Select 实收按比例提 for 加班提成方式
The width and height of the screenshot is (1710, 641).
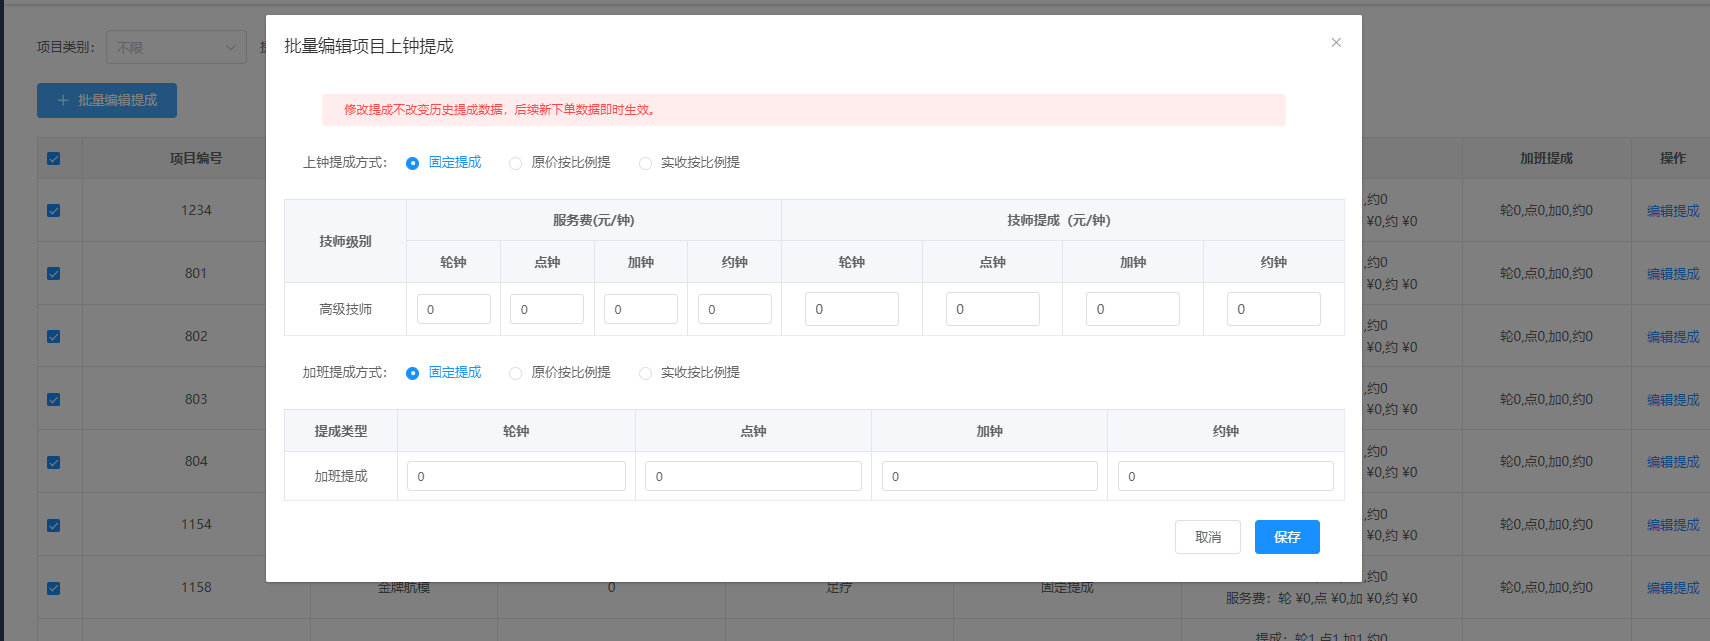tap(690, 372)
